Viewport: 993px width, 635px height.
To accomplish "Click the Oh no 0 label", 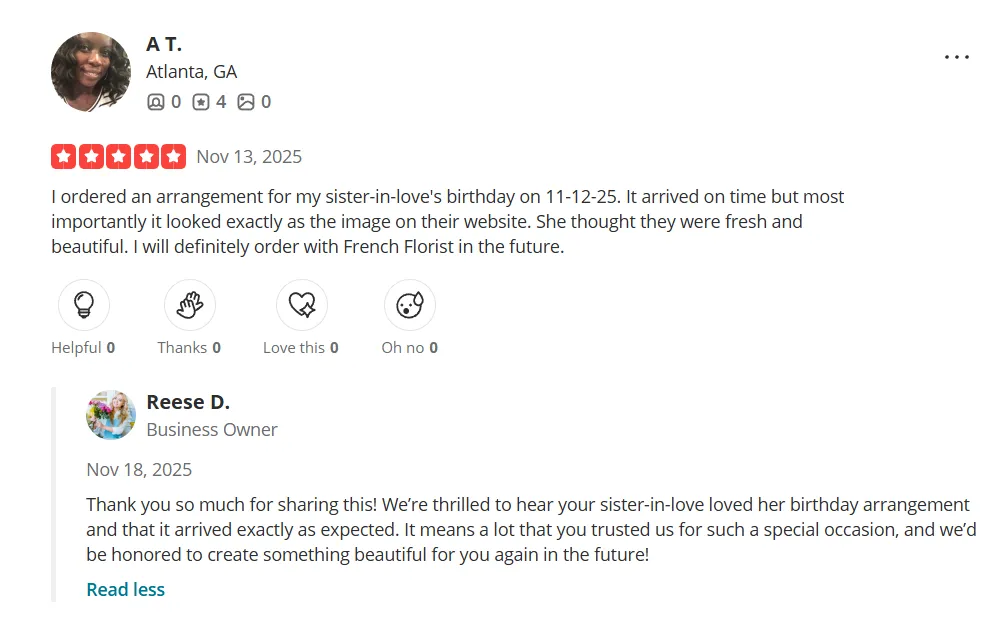I will tap(410, 348).
